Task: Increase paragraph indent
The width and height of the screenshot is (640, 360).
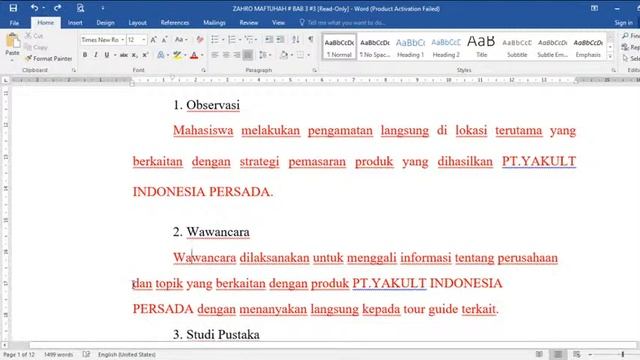Action: click(280, 40)
